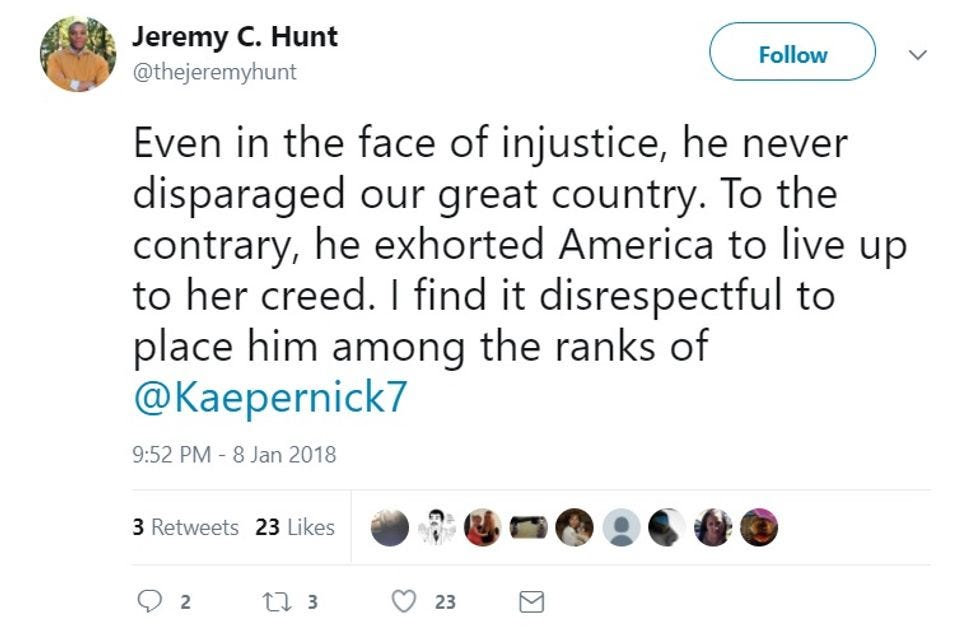Screen dimensions: 980x635
Task: Click the default gray silhouette liker avatar
Action: (622, 528)
